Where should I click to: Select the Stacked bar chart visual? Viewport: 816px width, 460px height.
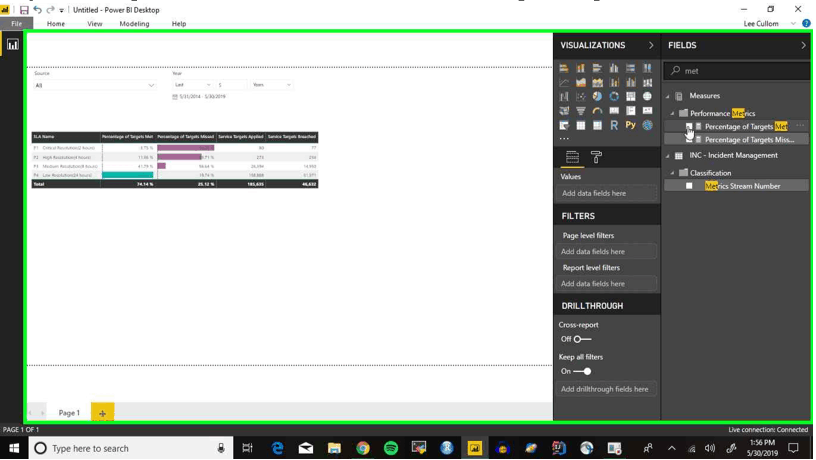(x=564, y=68)
